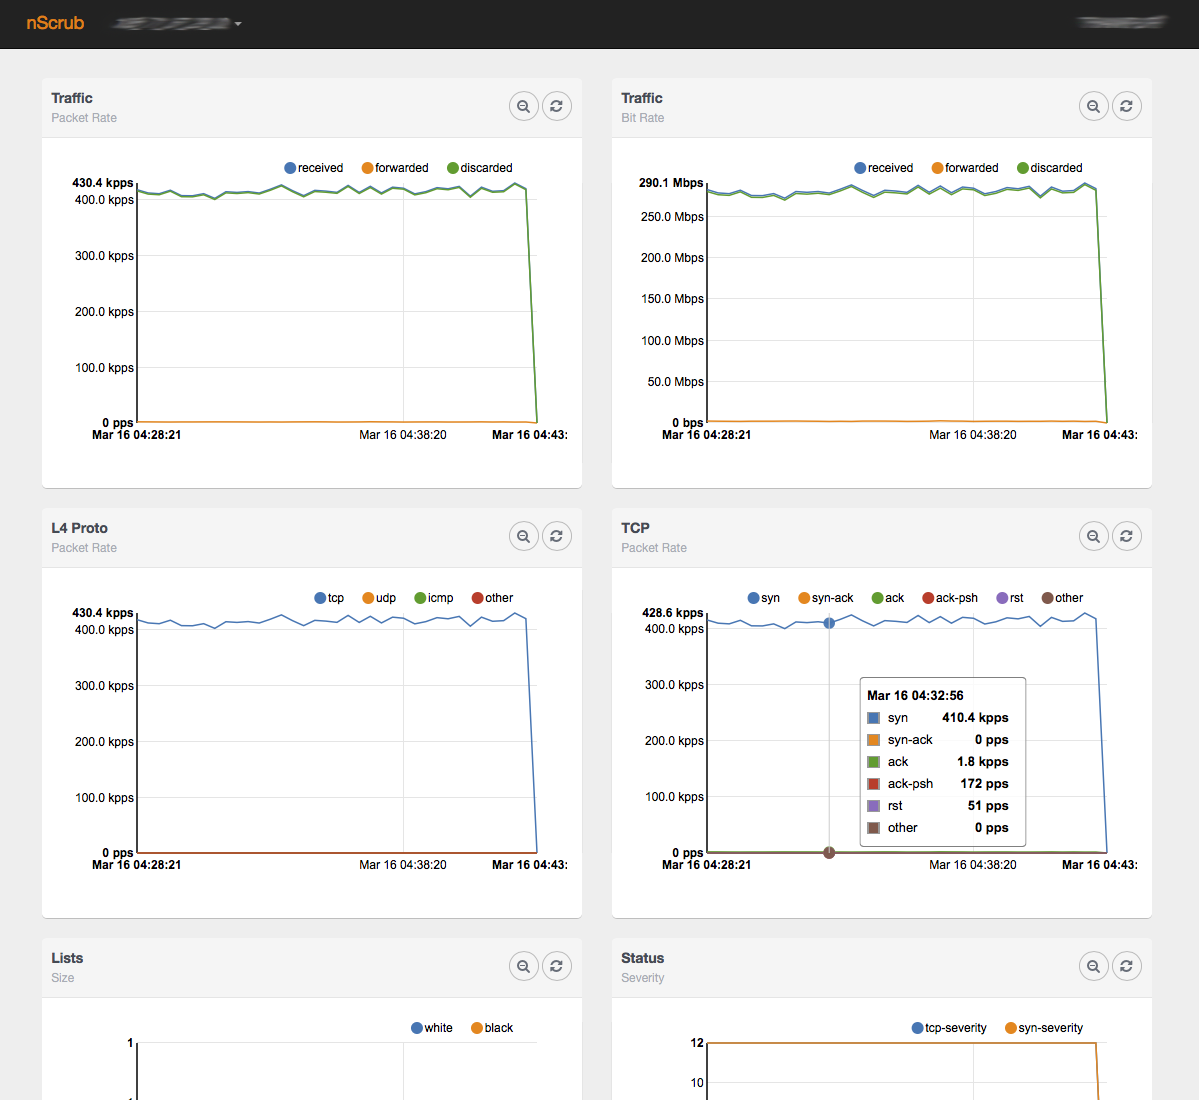Toggle tcp-severity series in Status legend
This screenshot has height=1100, width=1199.
click(949, 1028)
